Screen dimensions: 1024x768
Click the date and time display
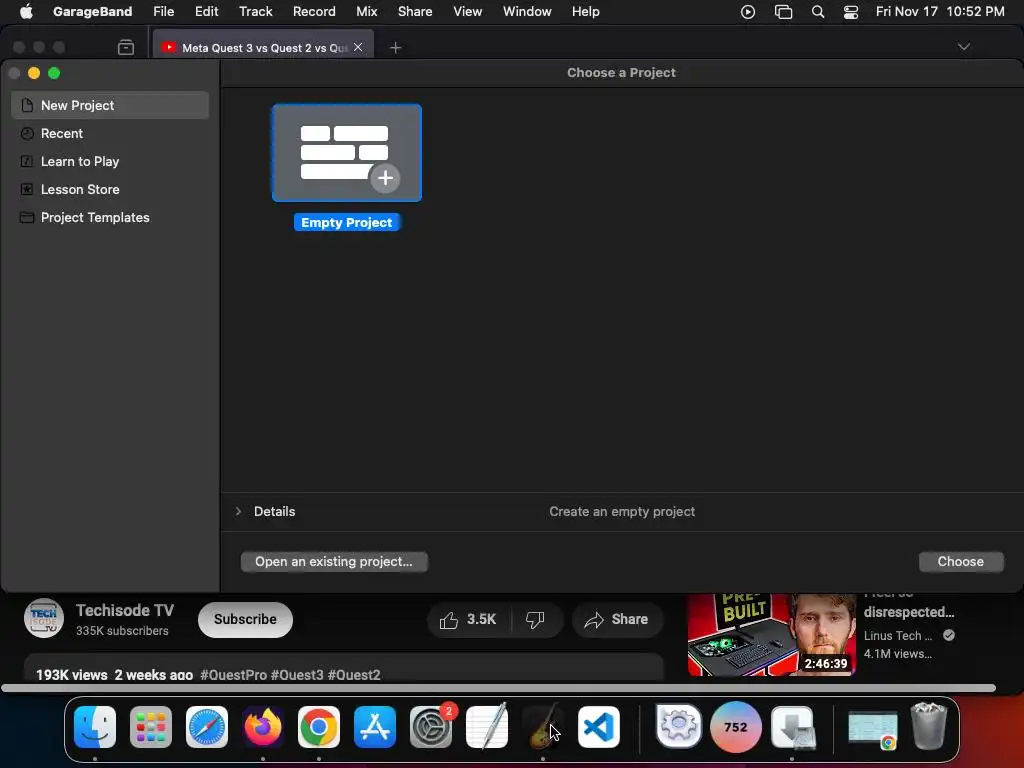click(x=940, y=12)
